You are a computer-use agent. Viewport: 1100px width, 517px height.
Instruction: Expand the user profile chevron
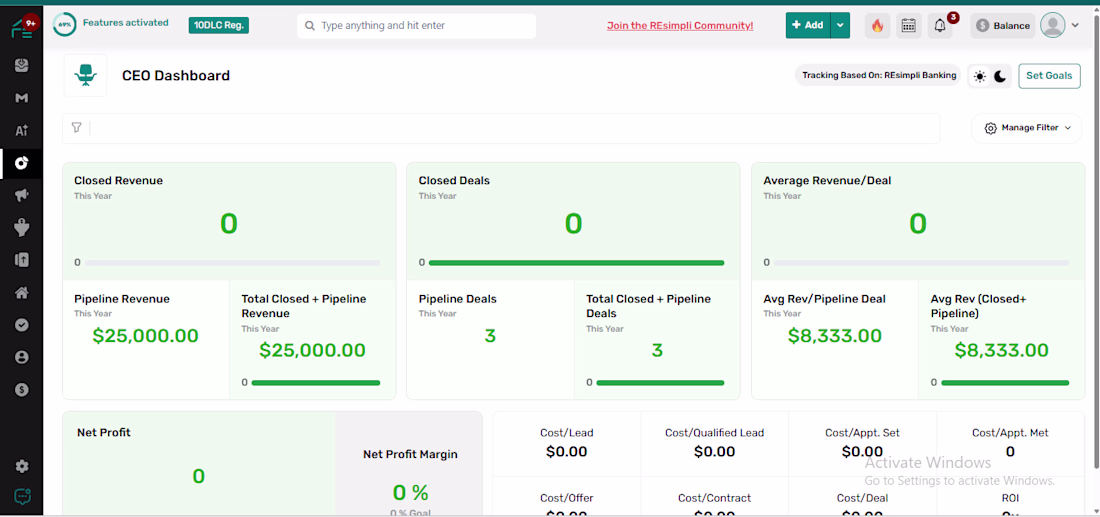click(1075, 26)
